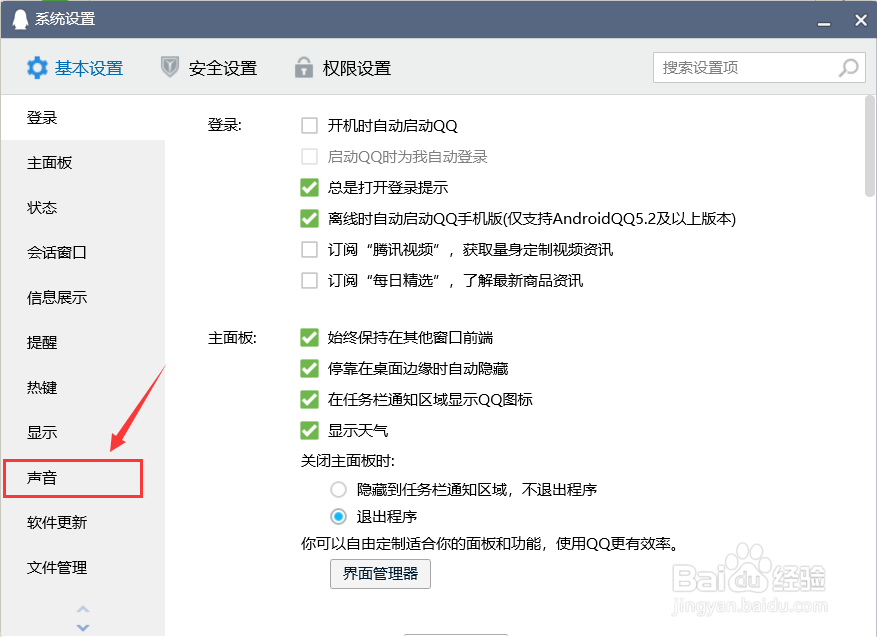Click the vertical scrollbar thumb on right
The height and width of the screenshot is (637, 877).
[x=870, y=147]
